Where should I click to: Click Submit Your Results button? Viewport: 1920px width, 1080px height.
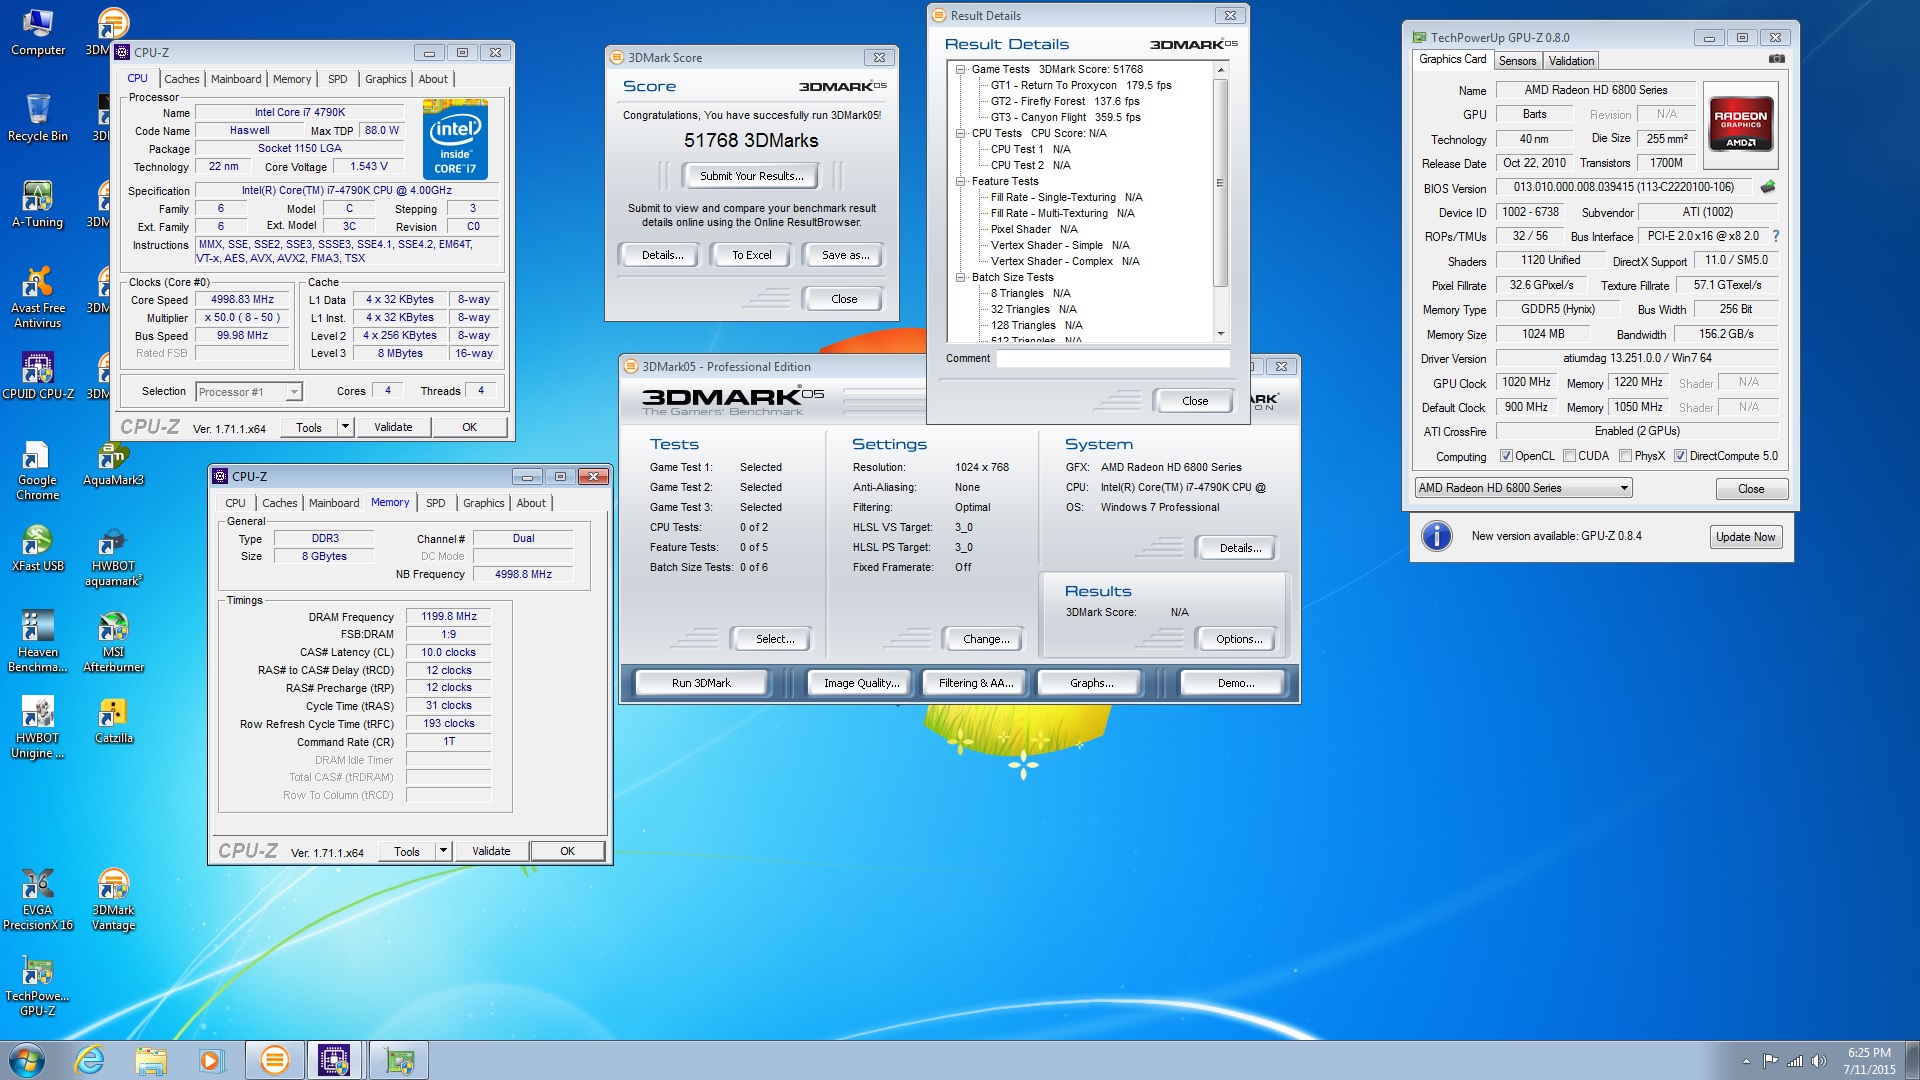[751, 176]
